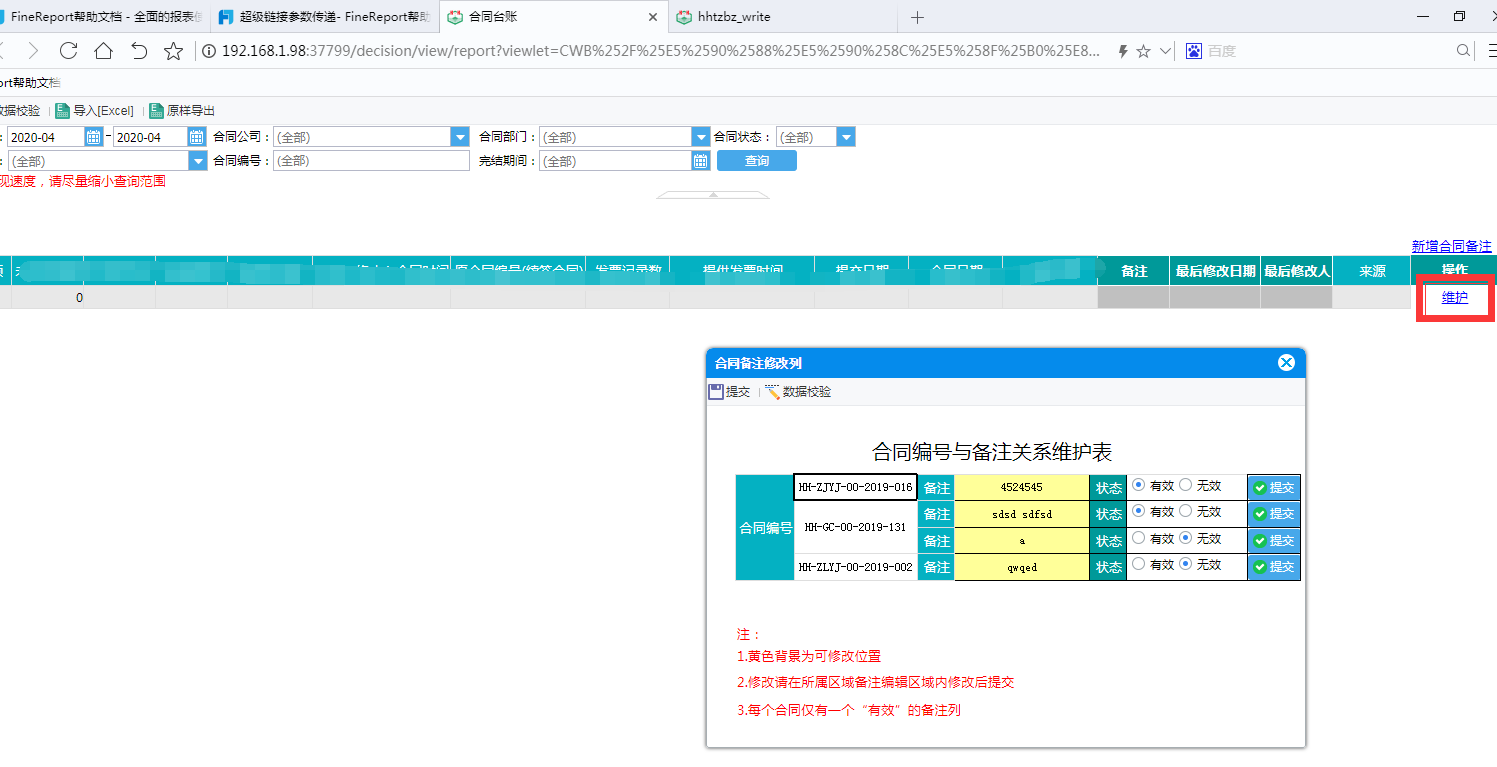This screenshot has height=767, width=1497.
Task: Expand the 合同部门 dropdown
Action: (700, 137)
